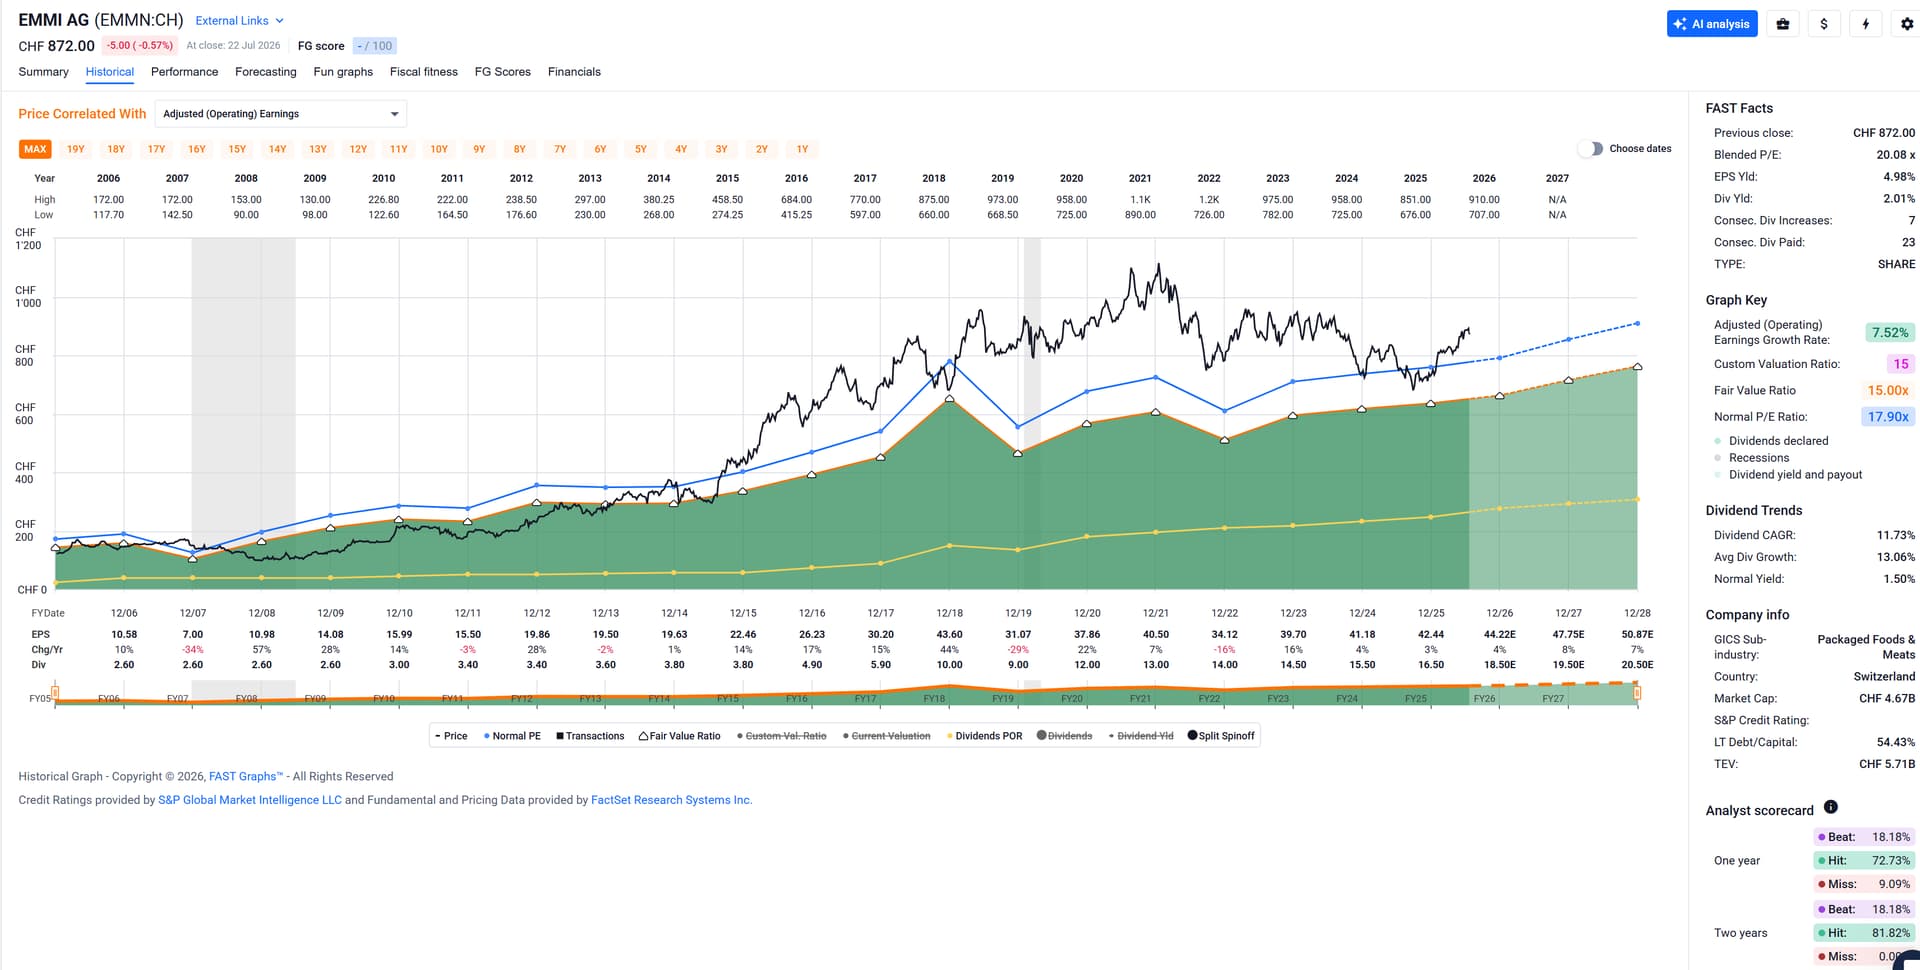Switch to the Forecasting tab
Viewport: 1920px width, 970px height.
pos(266,72)
